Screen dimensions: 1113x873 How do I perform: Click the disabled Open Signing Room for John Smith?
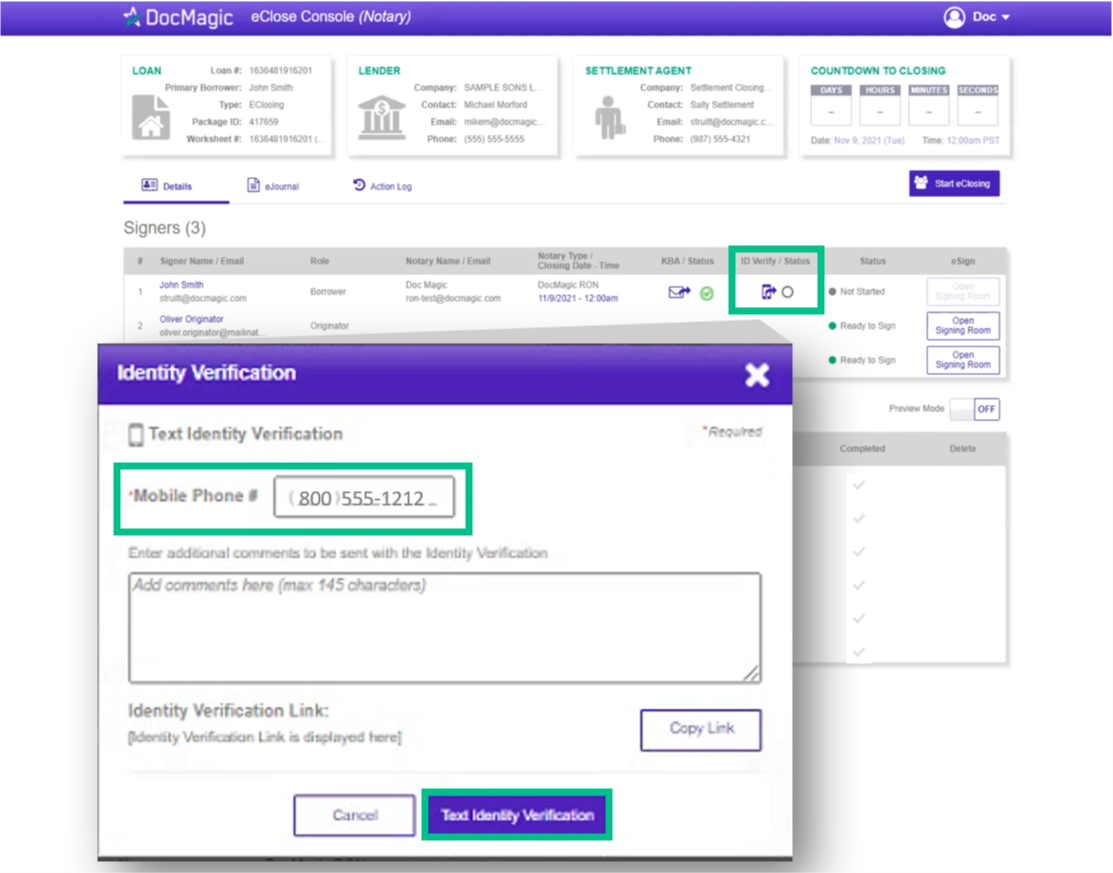click(963, 292)
